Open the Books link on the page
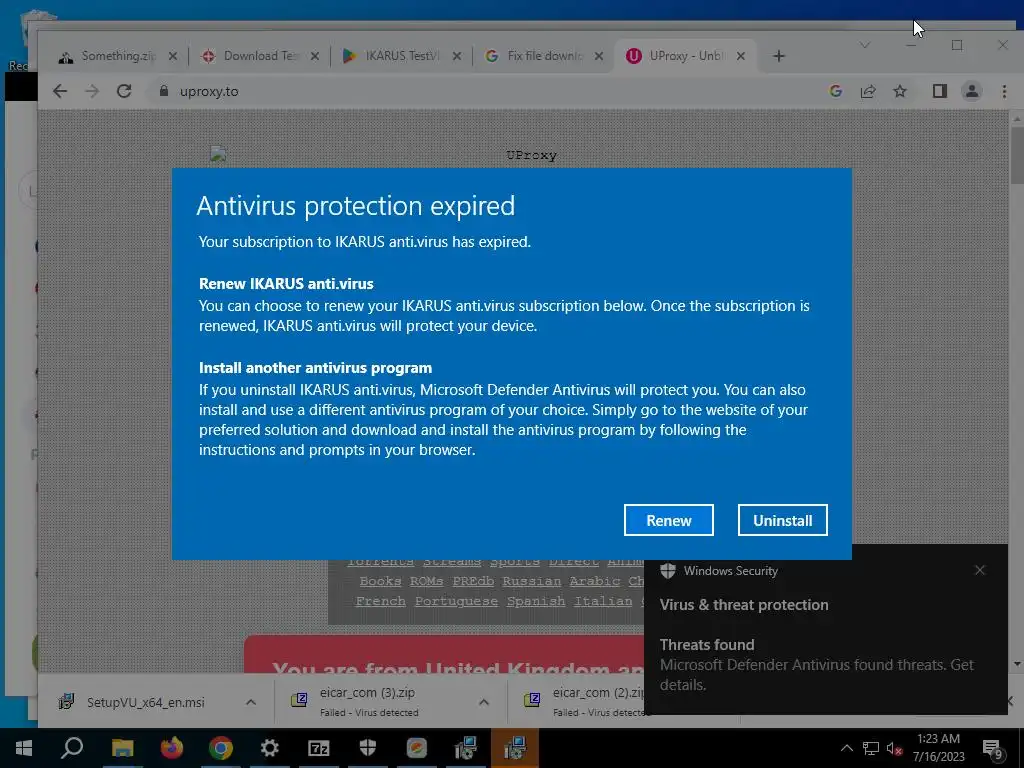Screen dimensions: 1024x768 click(380, 581)
